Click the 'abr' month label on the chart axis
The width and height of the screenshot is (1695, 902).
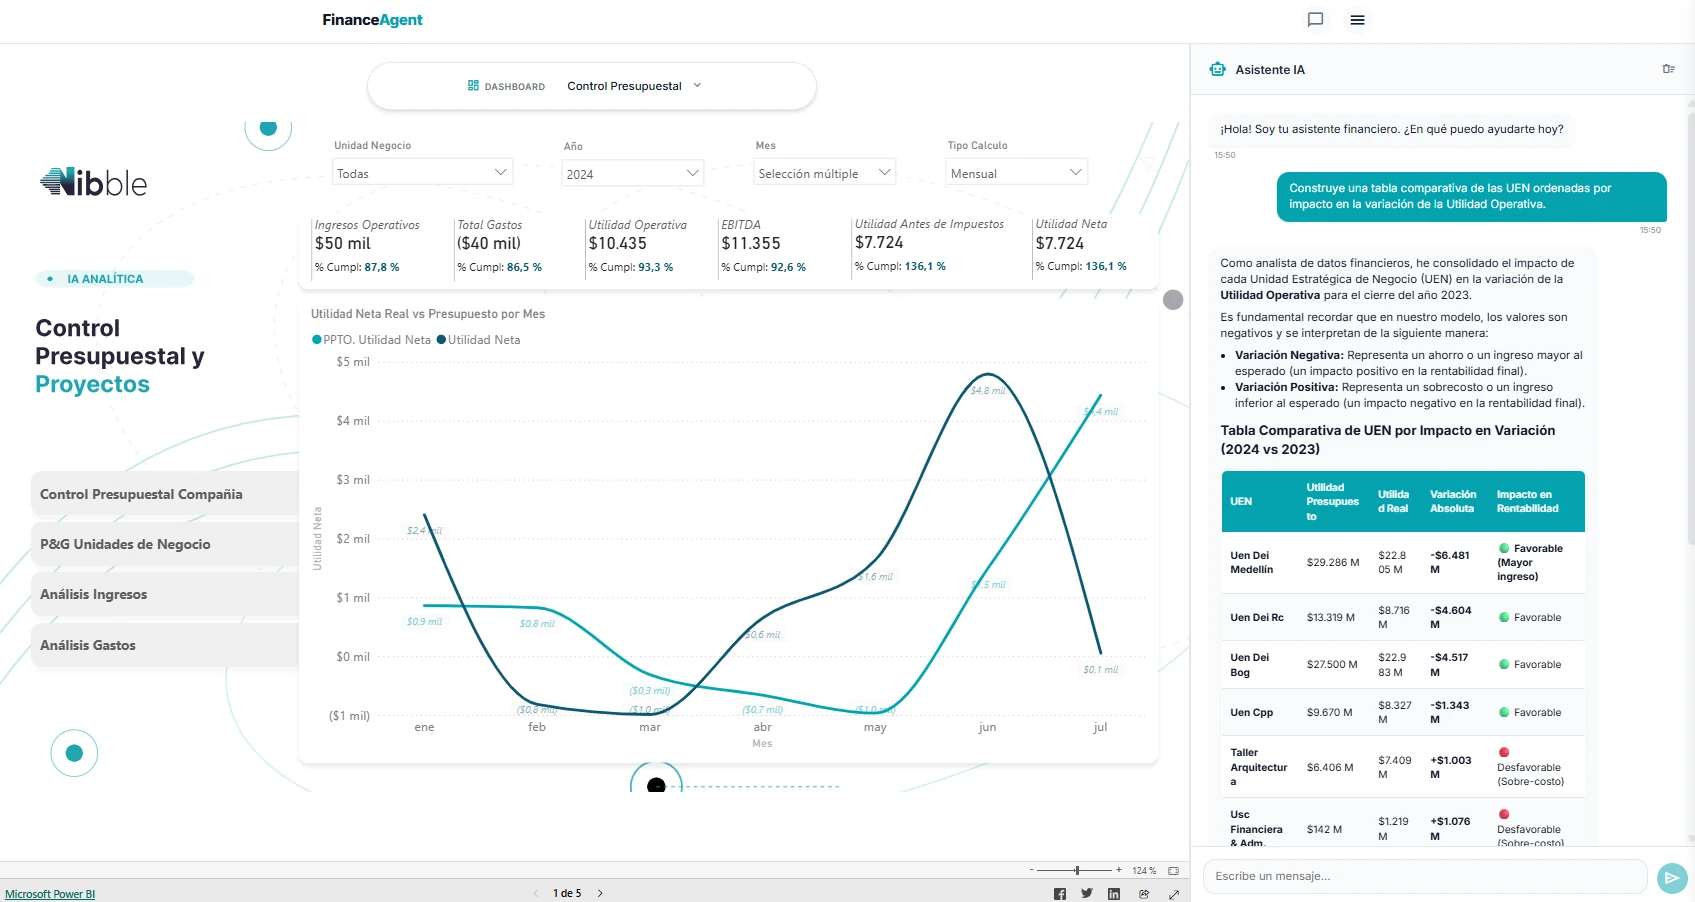762,727
